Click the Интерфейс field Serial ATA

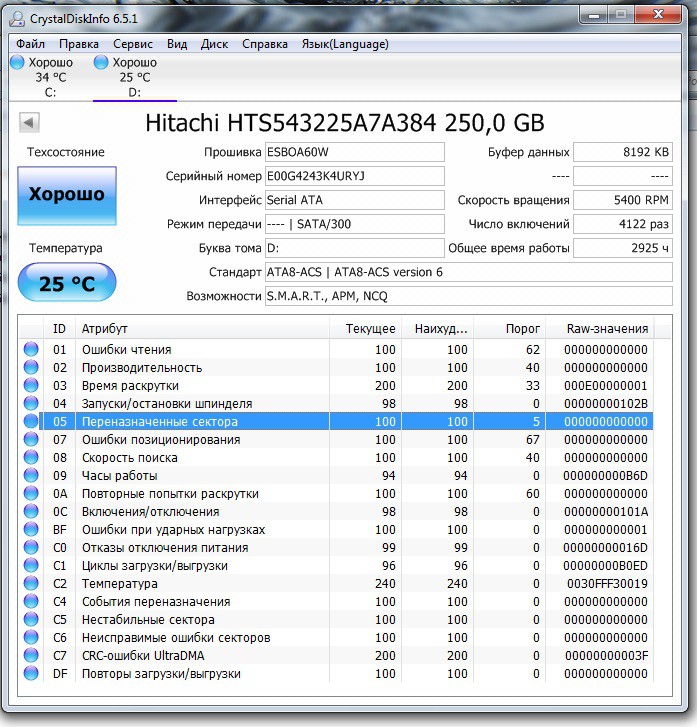pos(355,200)
